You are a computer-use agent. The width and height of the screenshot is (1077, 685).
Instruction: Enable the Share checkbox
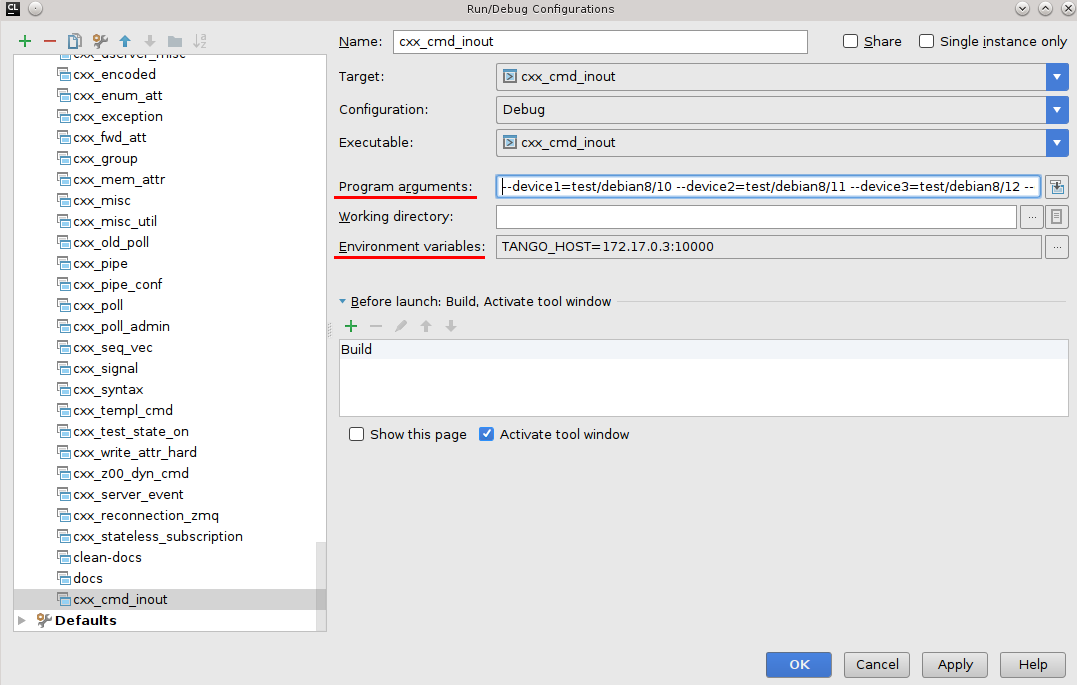pyautogui.click(x=851, y=42)
